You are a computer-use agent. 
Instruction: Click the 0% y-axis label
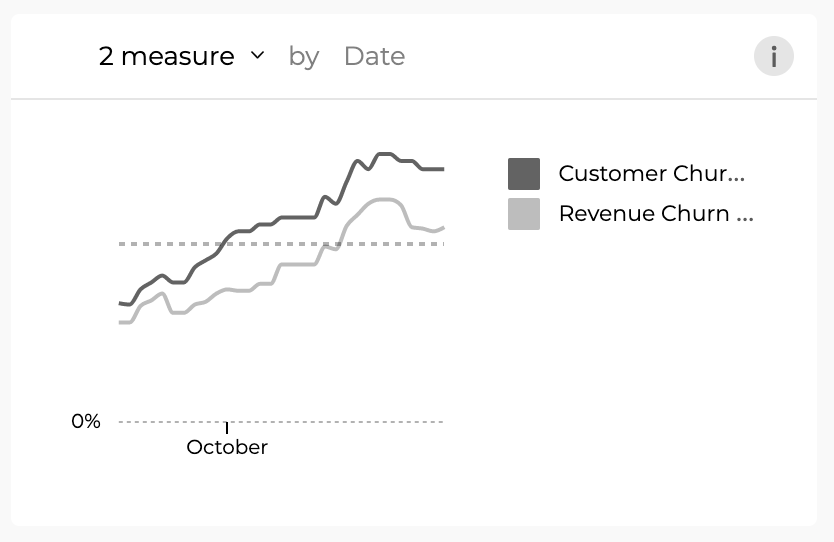[86, 421]
